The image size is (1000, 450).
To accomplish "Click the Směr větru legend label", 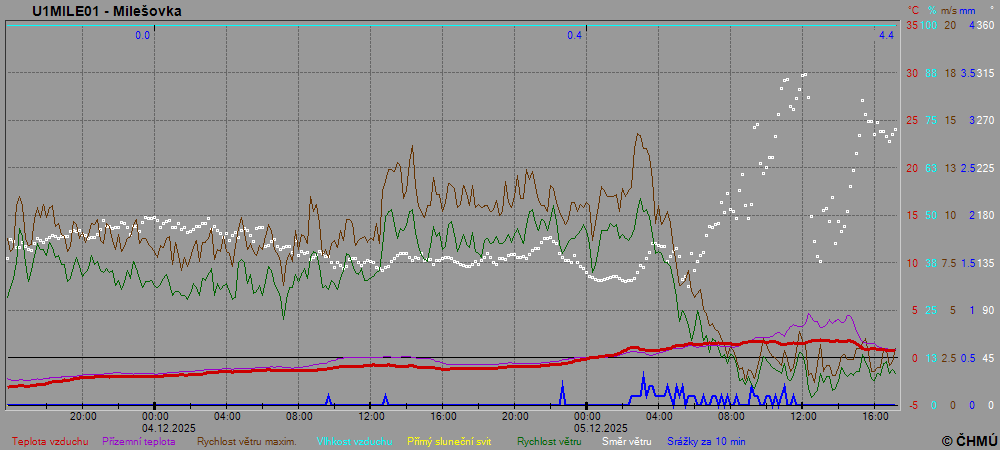I will [625, 441].
